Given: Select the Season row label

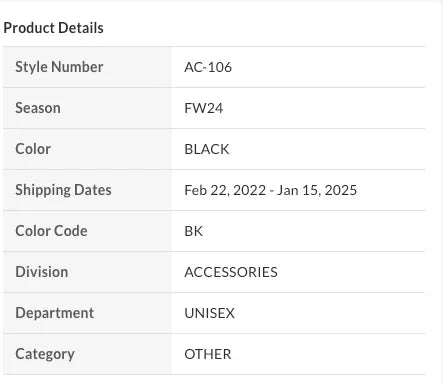Looking at the screenshot, I should coord(38,108).
